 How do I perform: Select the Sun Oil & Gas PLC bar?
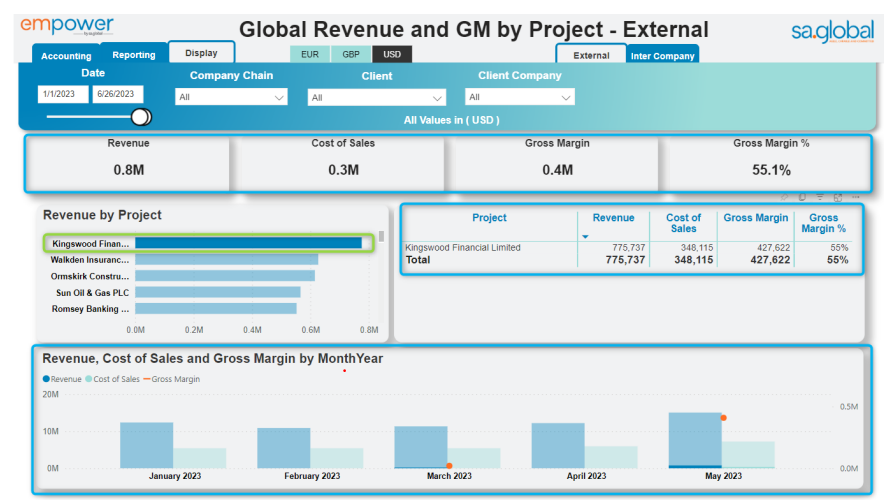pos(218,292)
